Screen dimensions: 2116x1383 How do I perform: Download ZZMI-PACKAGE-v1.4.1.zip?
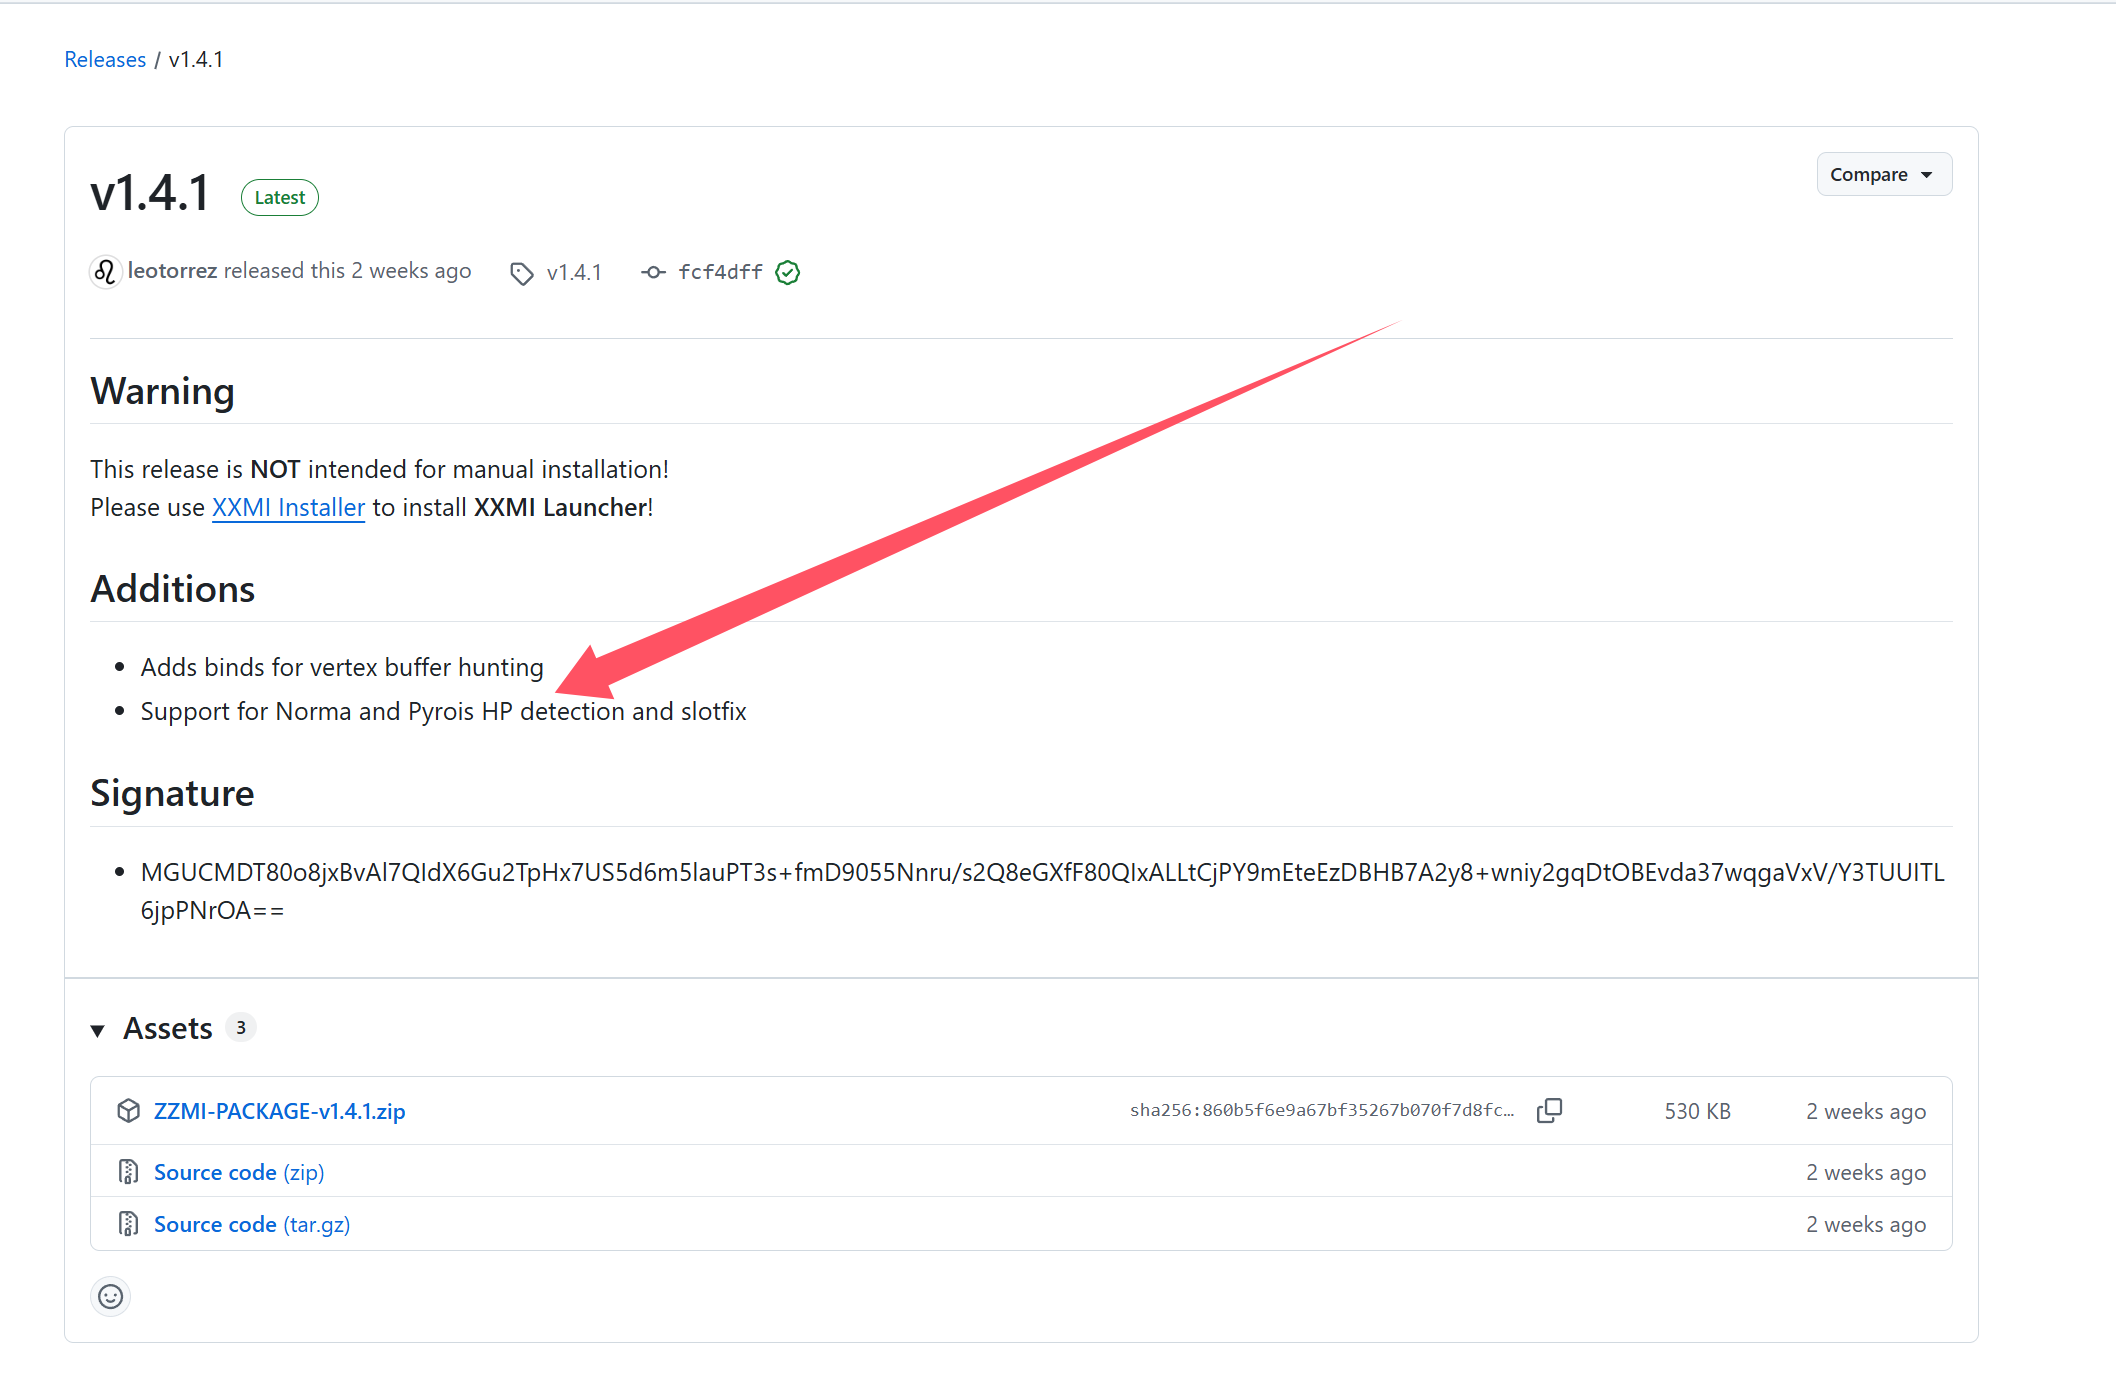pos(279,1111)
